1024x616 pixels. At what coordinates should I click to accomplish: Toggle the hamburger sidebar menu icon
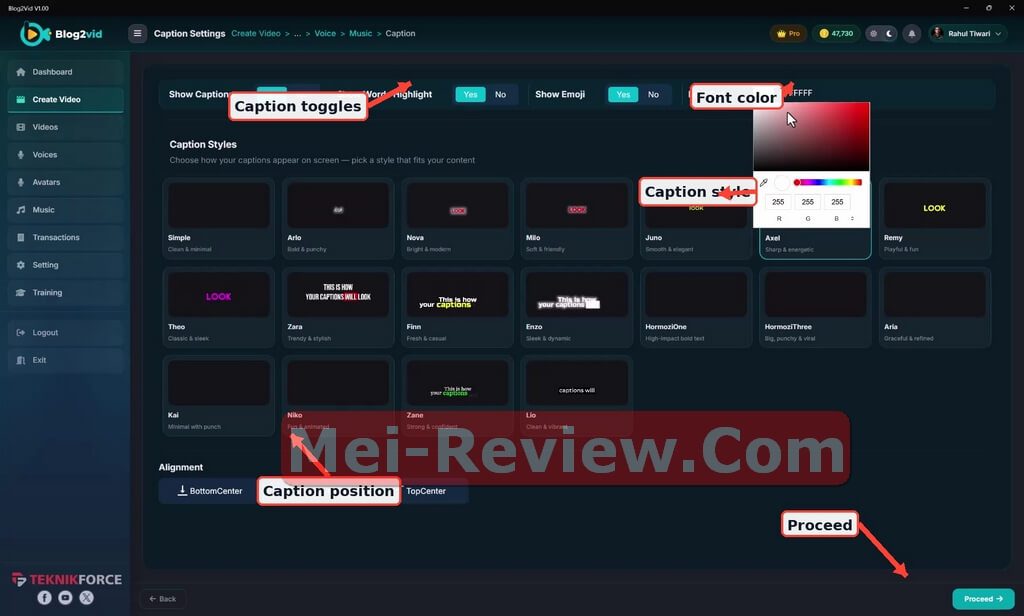coord(137,33)
